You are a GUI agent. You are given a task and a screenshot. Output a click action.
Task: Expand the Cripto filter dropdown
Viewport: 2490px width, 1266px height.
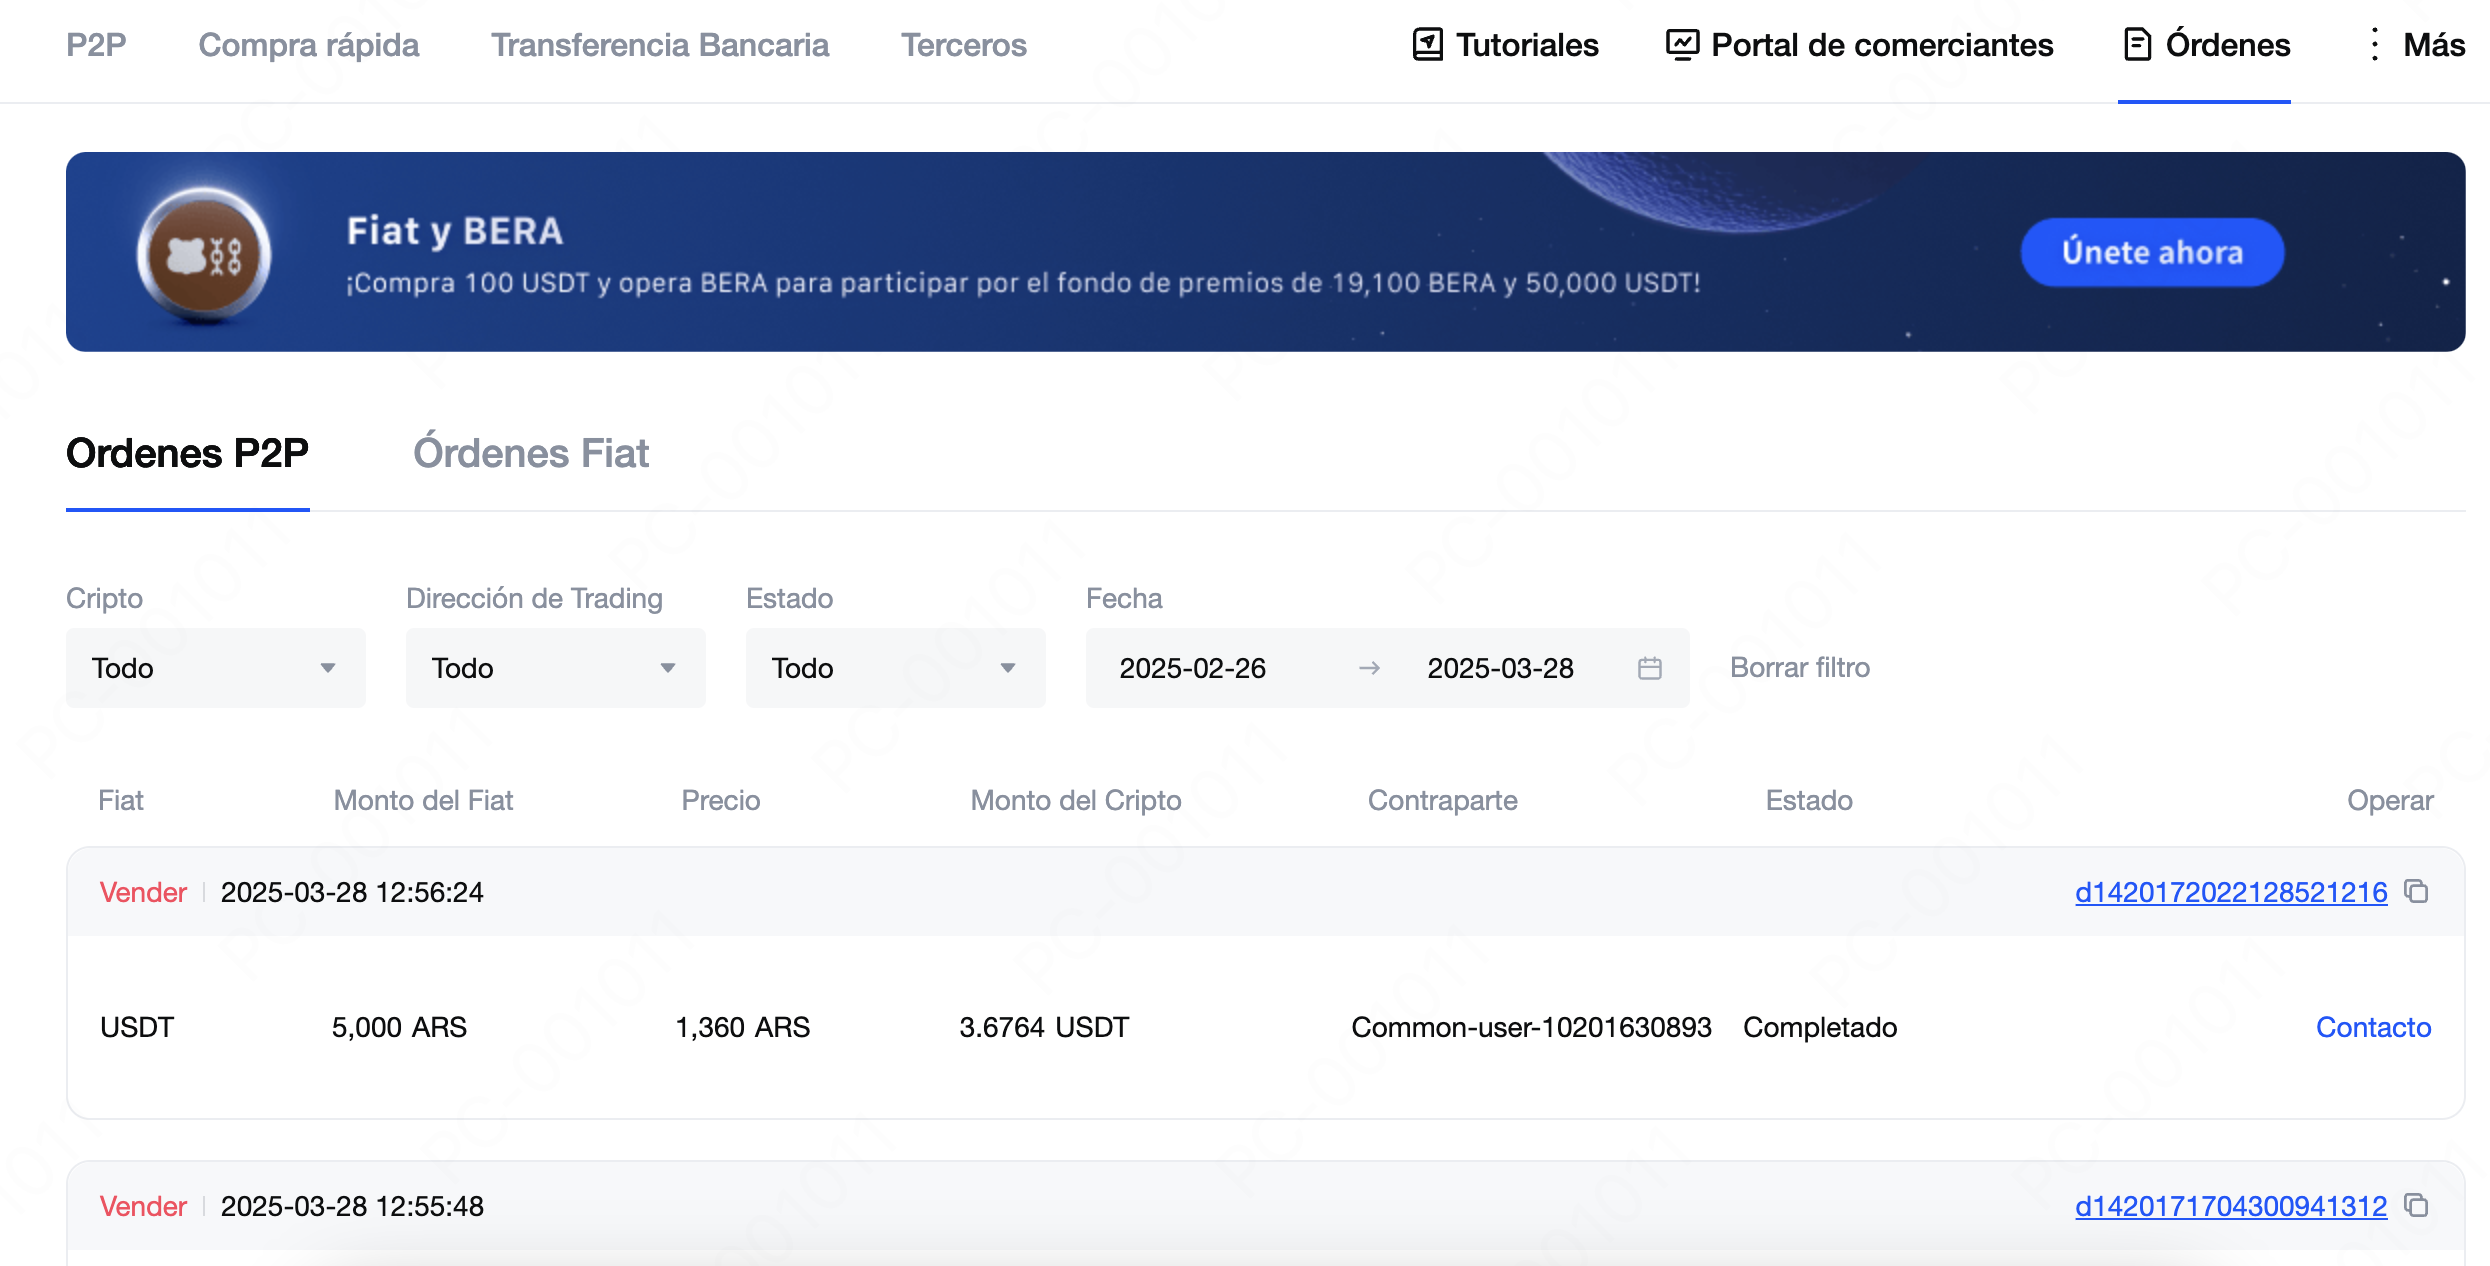tap(216, 668)
